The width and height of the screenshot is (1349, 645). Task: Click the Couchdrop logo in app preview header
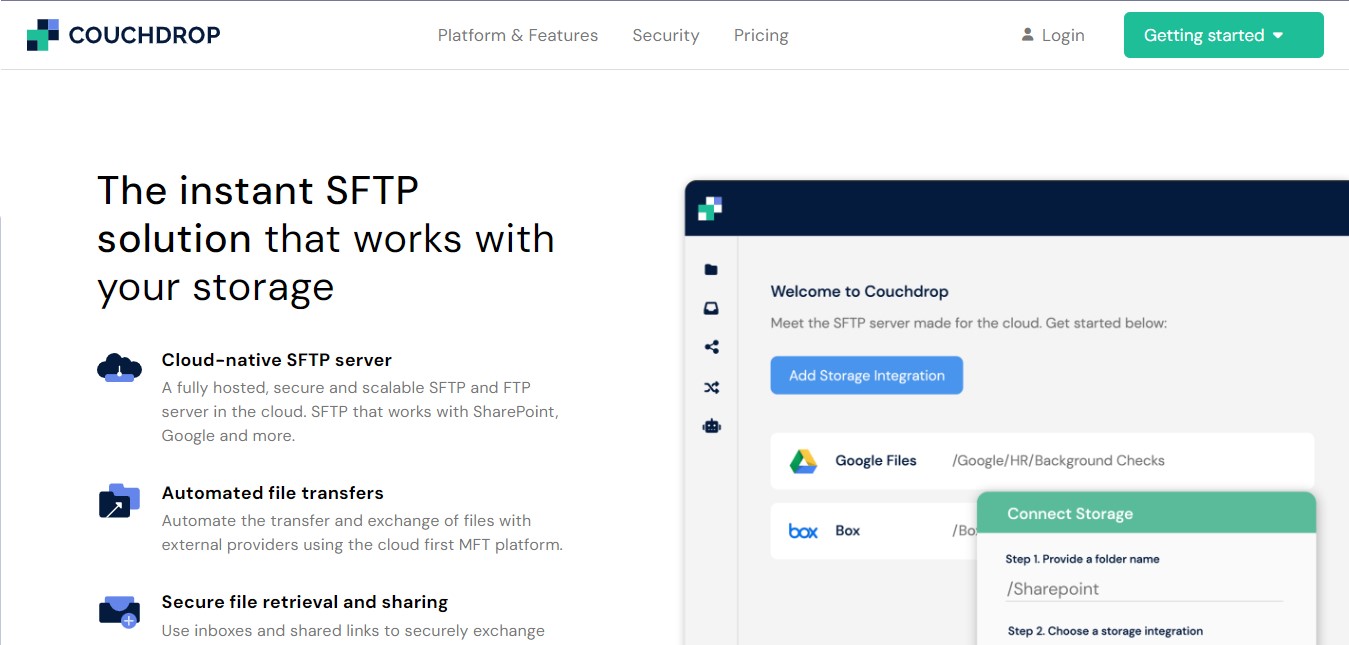coord(710,209)
